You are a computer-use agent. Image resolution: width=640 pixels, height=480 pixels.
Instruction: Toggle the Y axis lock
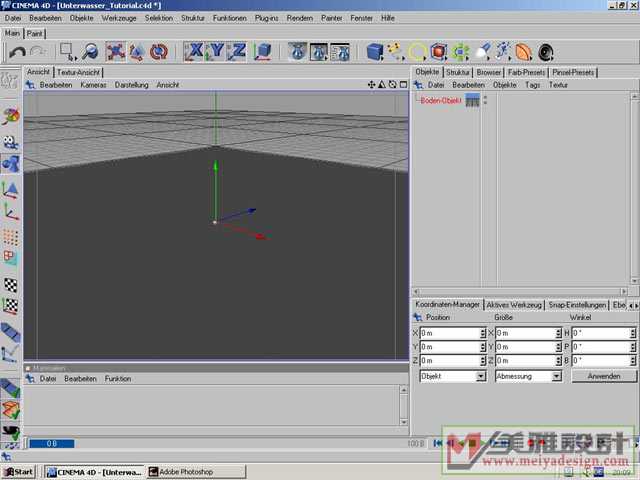click(215, 52)
